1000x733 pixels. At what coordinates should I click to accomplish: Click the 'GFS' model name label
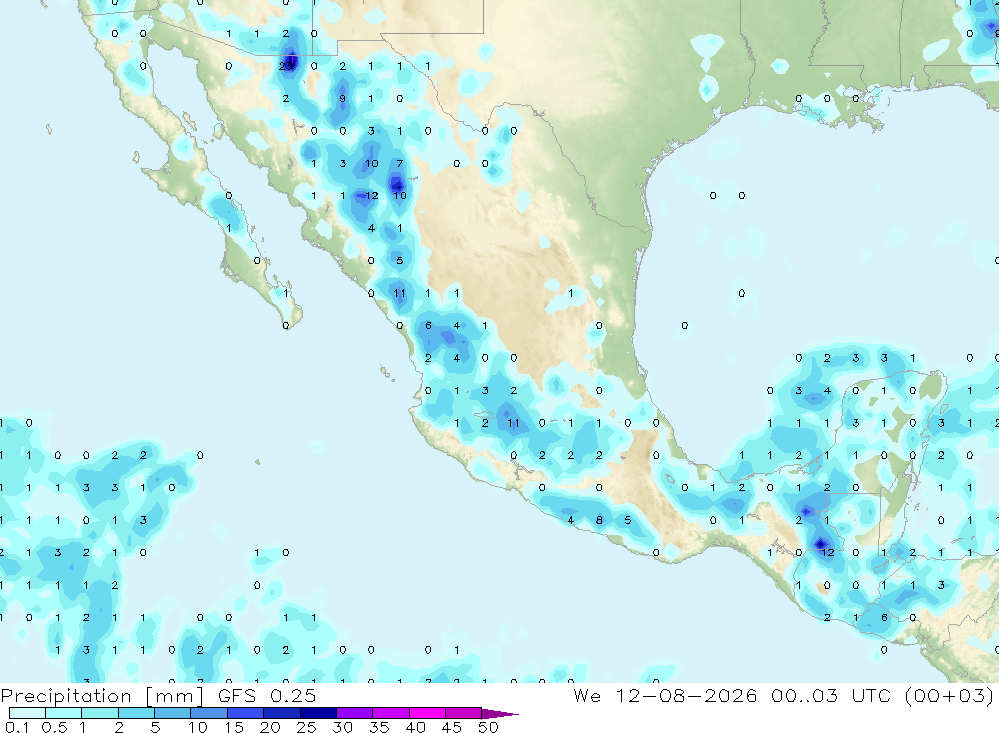click(237, 695)
